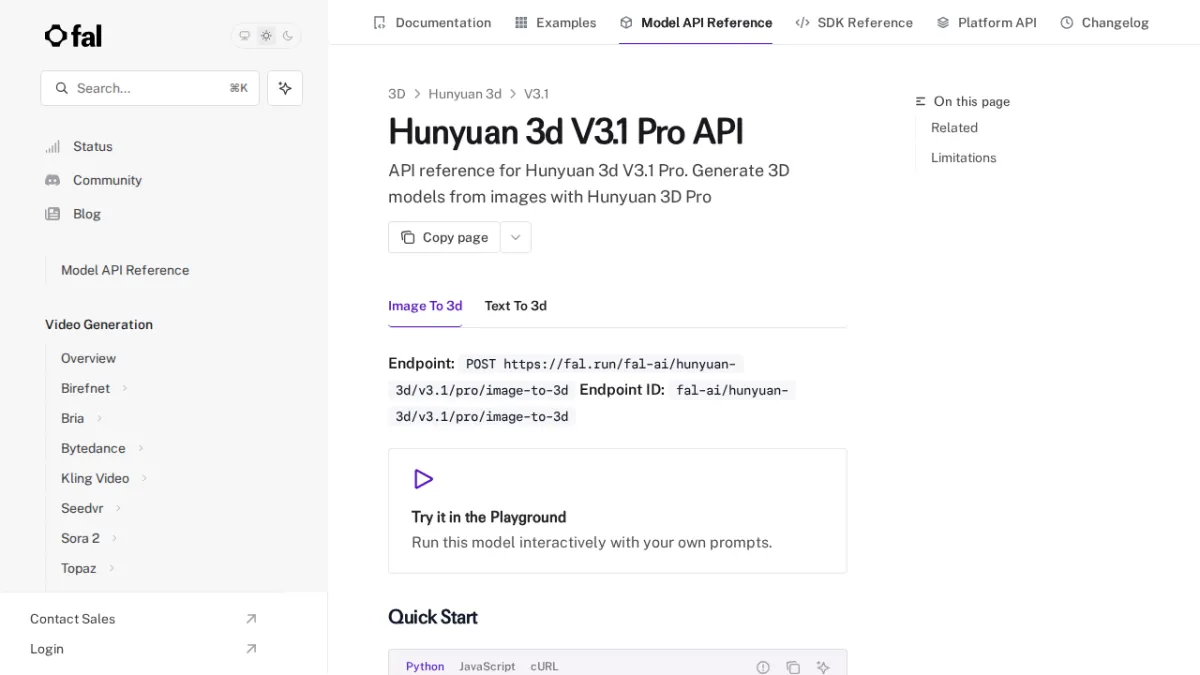Expand Bytedance chevron
The height and width of the screenshot is (675, 1200).
[141, 448]
